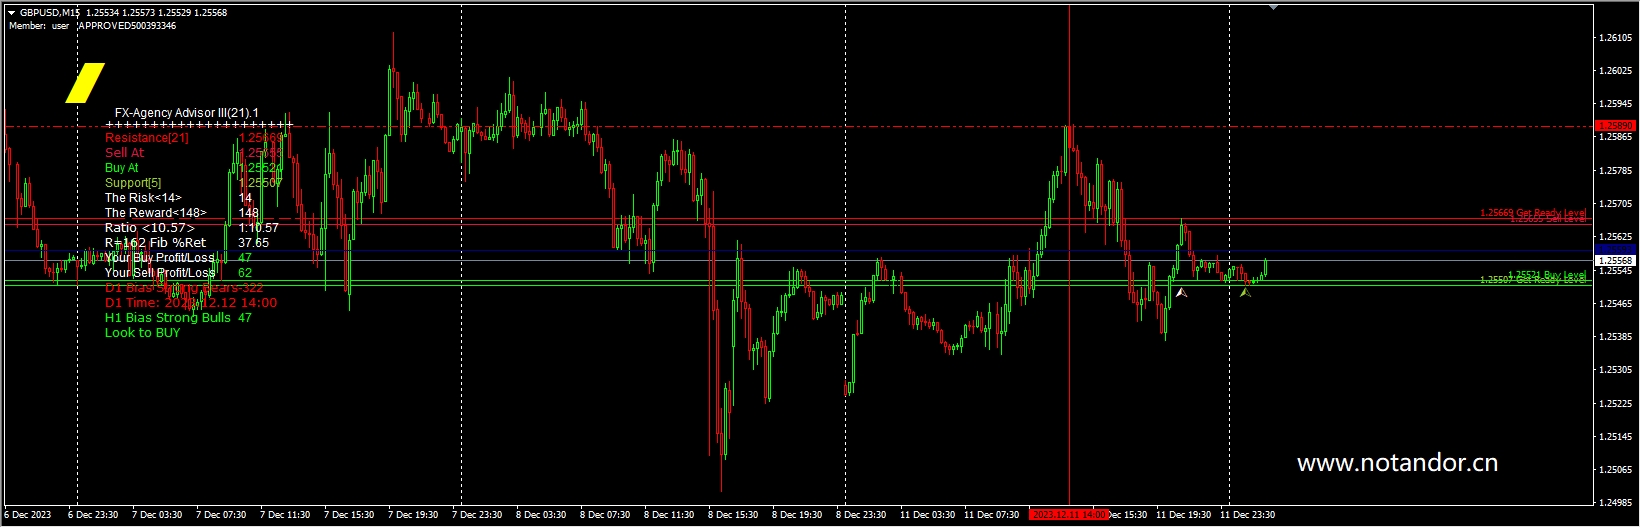
Task: Click the 'Your Buy Profit/Loss' label
Action: pos(160,258)
